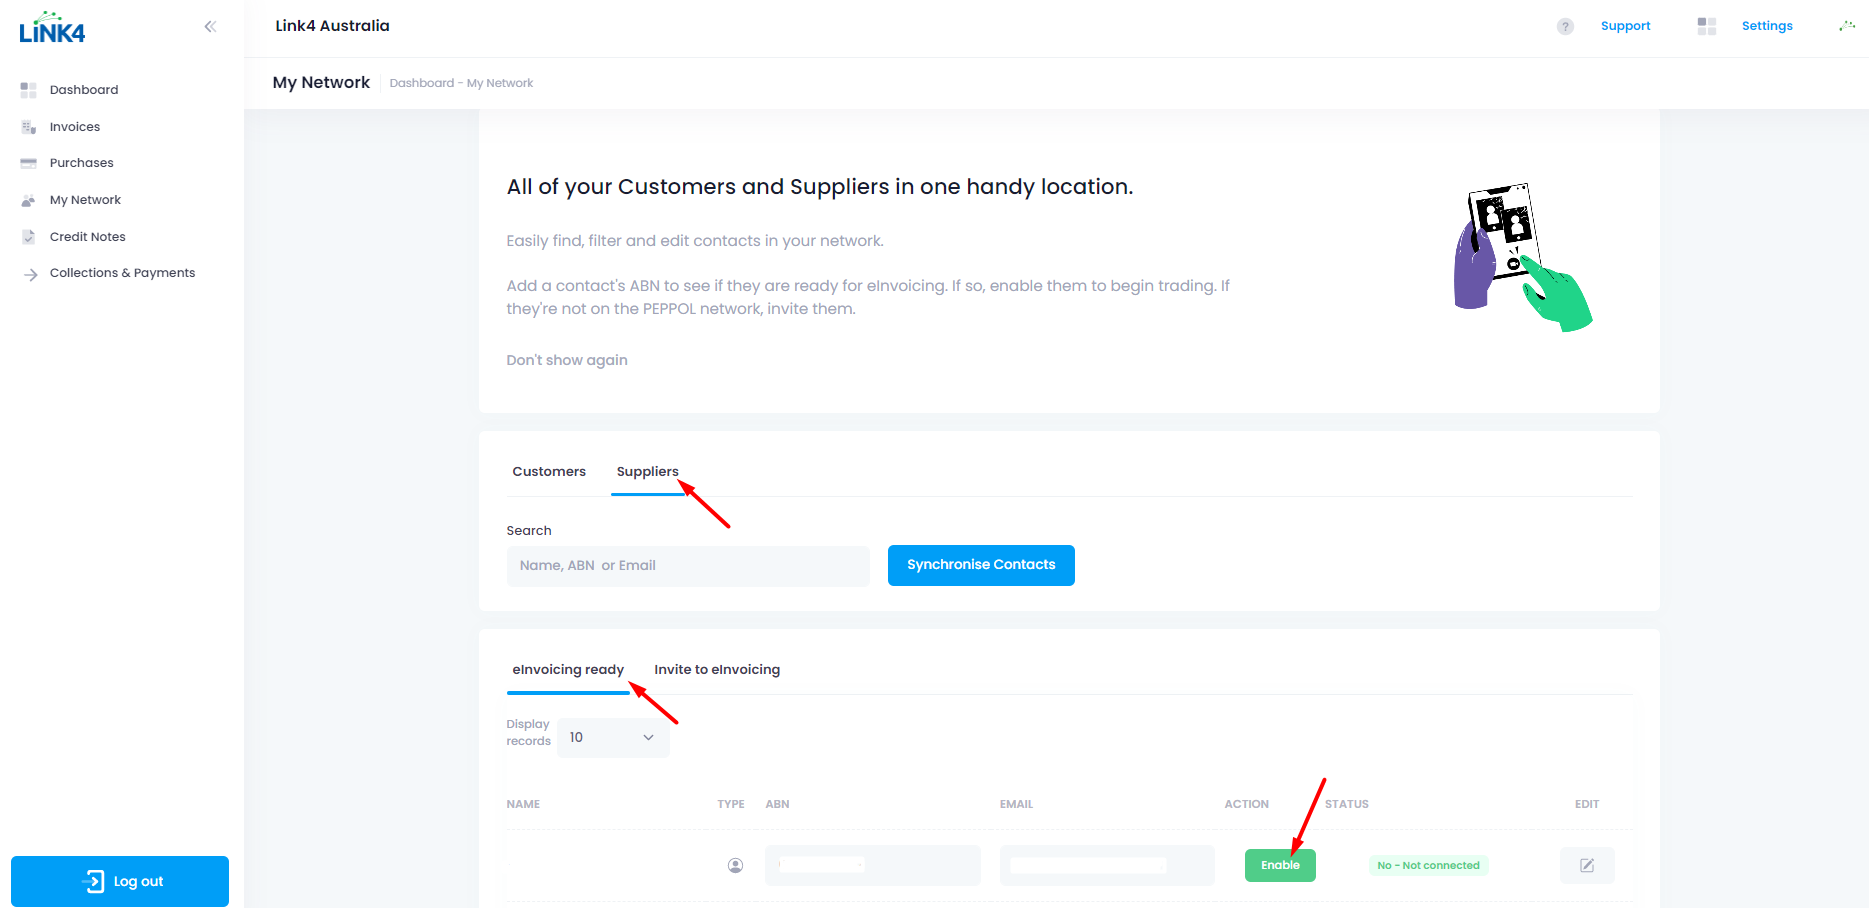Click the edit pencil icon in the row

point(1587,866)
